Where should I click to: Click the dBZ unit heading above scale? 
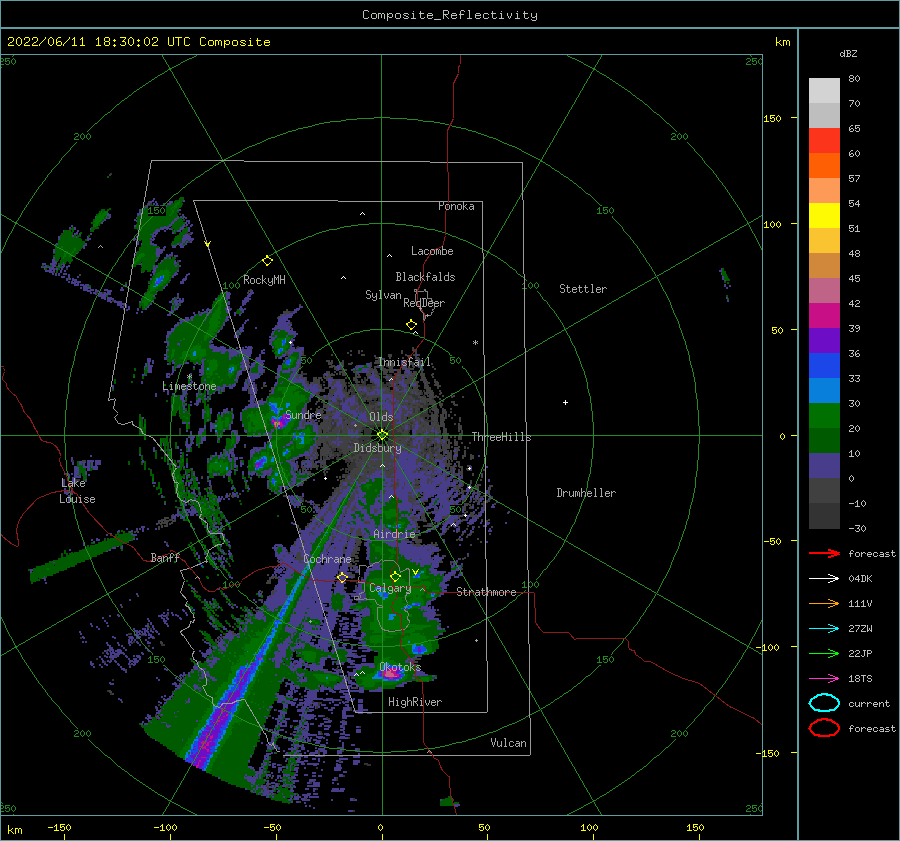[848, 54]
